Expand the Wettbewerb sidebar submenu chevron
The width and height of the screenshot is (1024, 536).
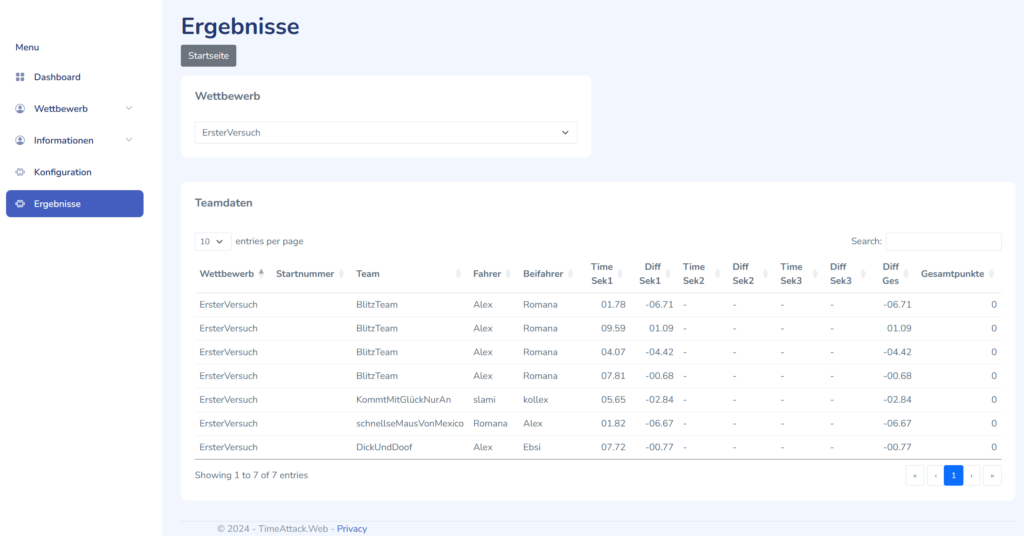click(x=129, y=108)
